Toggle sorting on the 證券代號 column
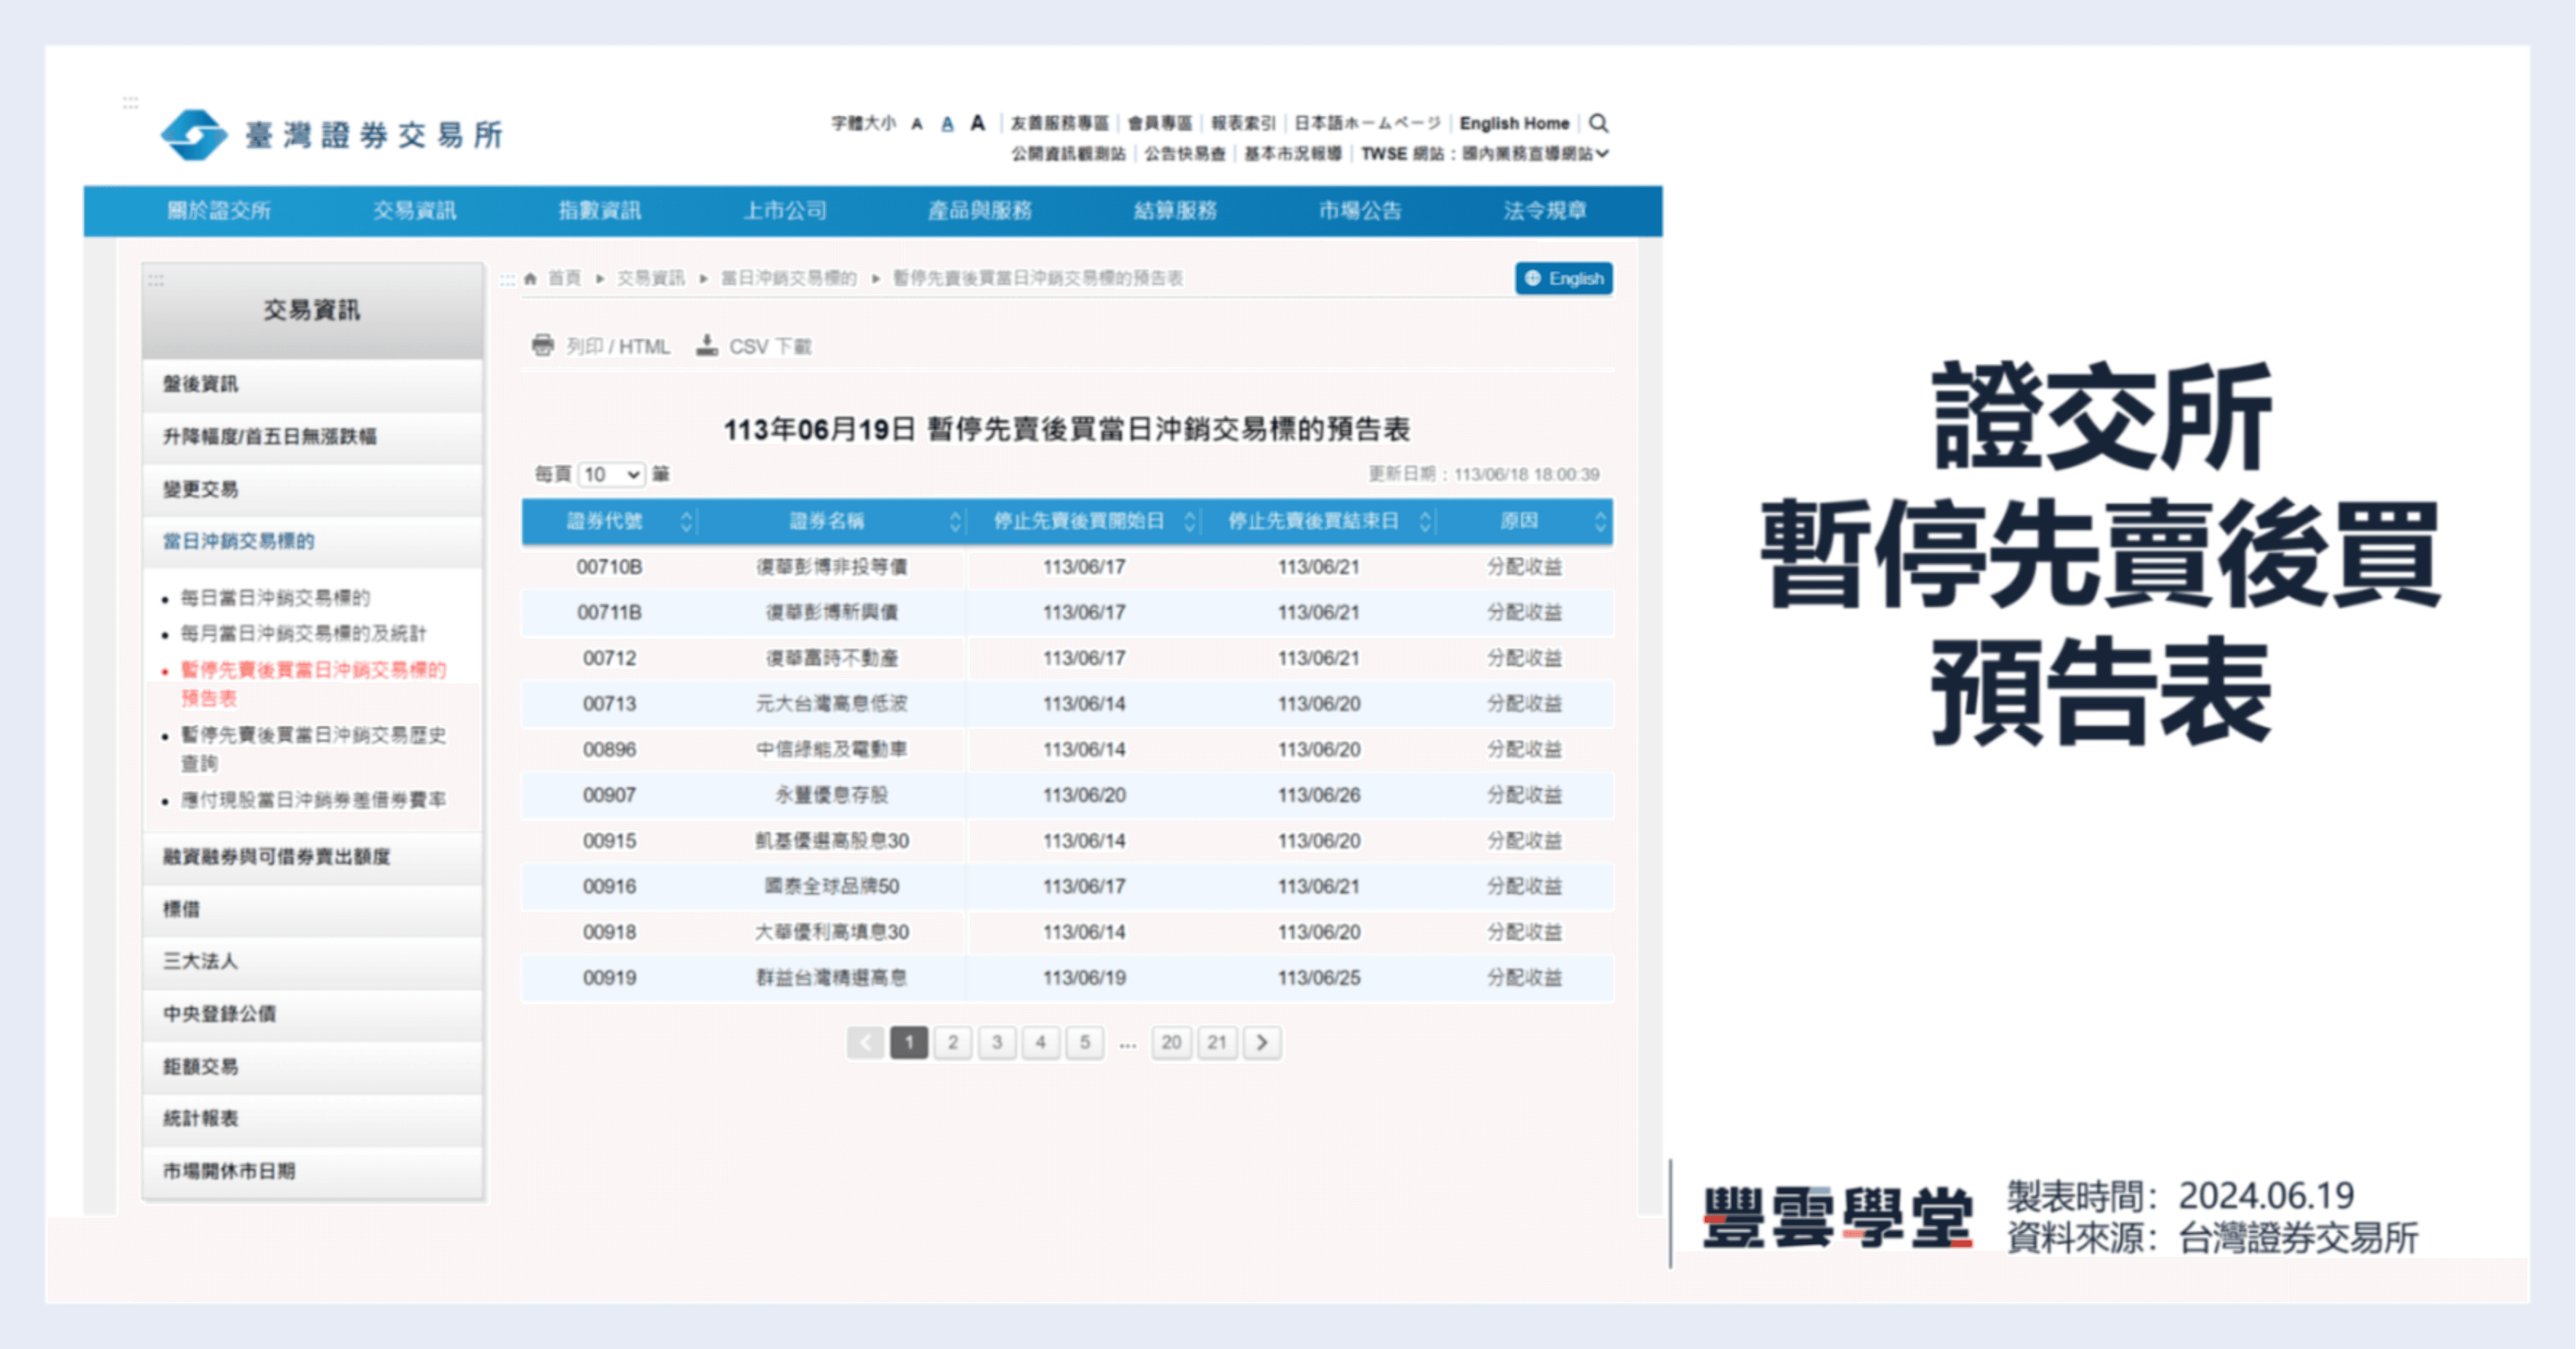Viewport: 2576px width, 1349px height. (x=687, y=521)
